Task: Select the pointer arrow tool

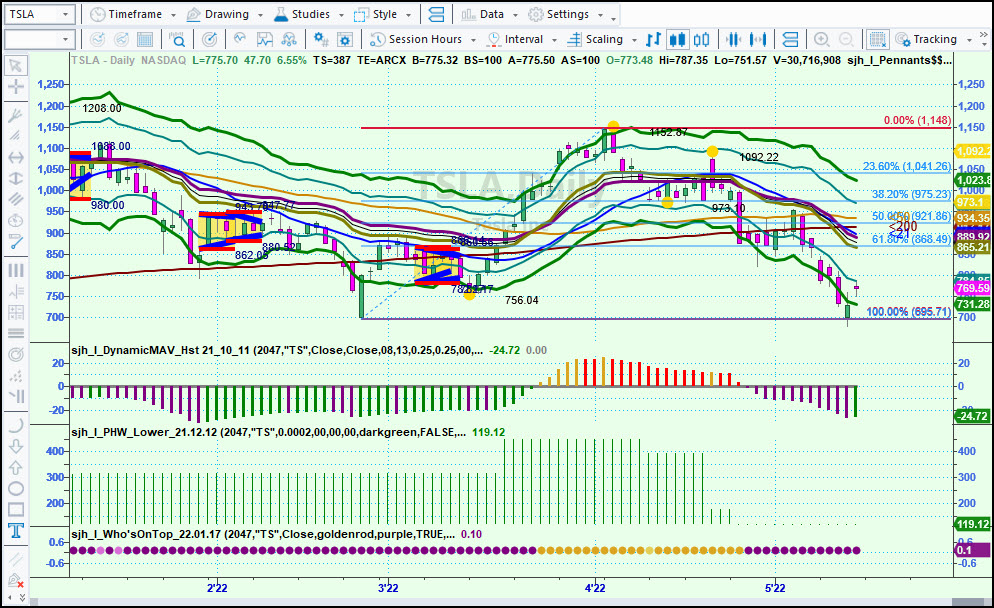Action: click(16, 66)
